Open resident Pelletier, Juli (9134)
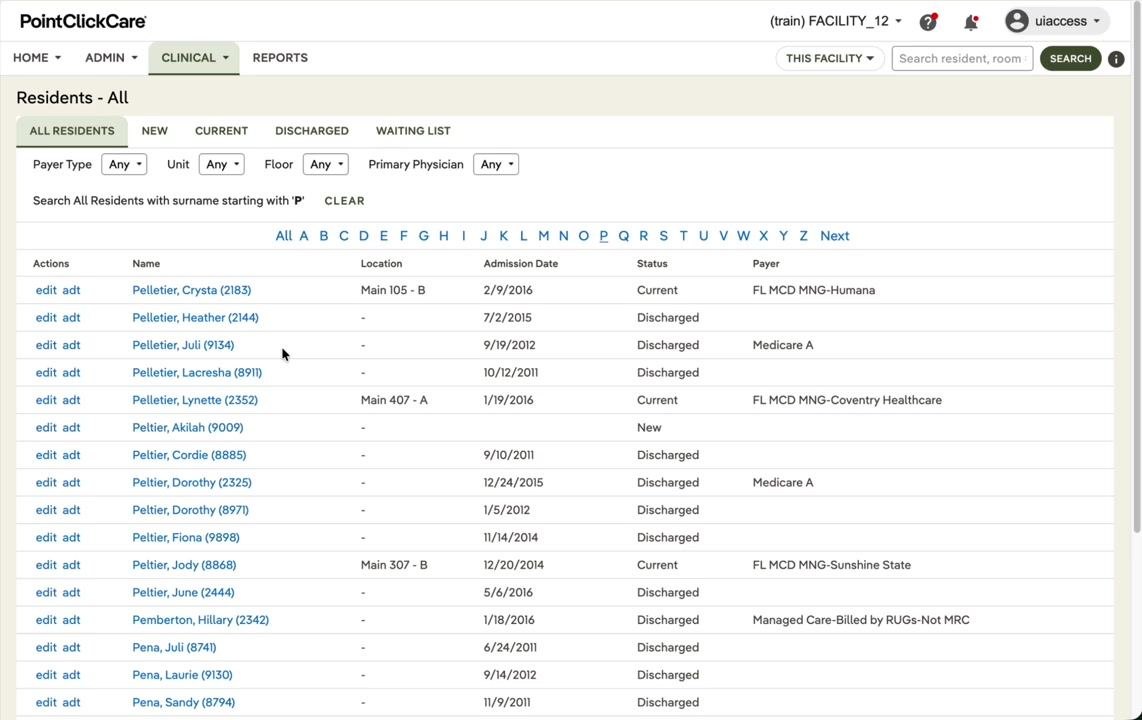The width and height of the screenshot is (1142, 720). click(183, 345)
